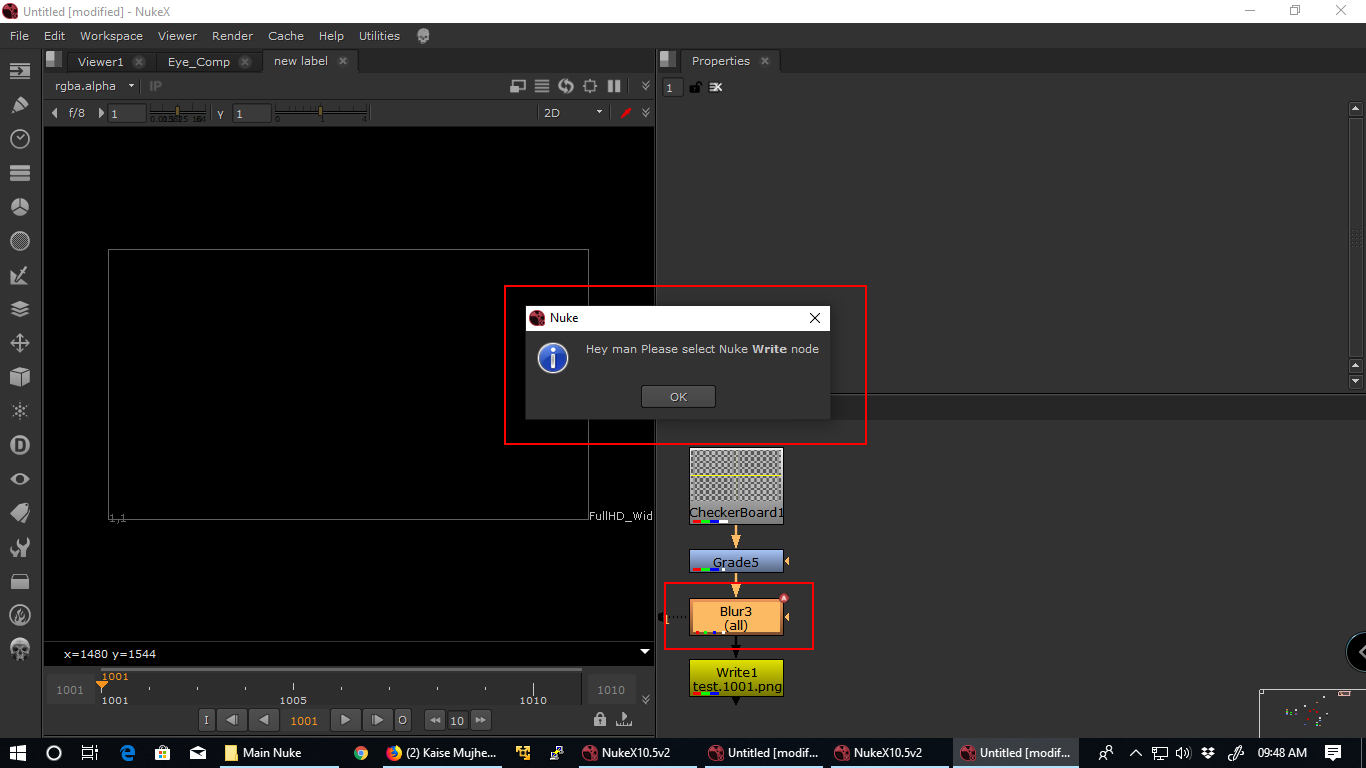Select the Write1 node
The image size is (1366, 768).
(736, 678)
